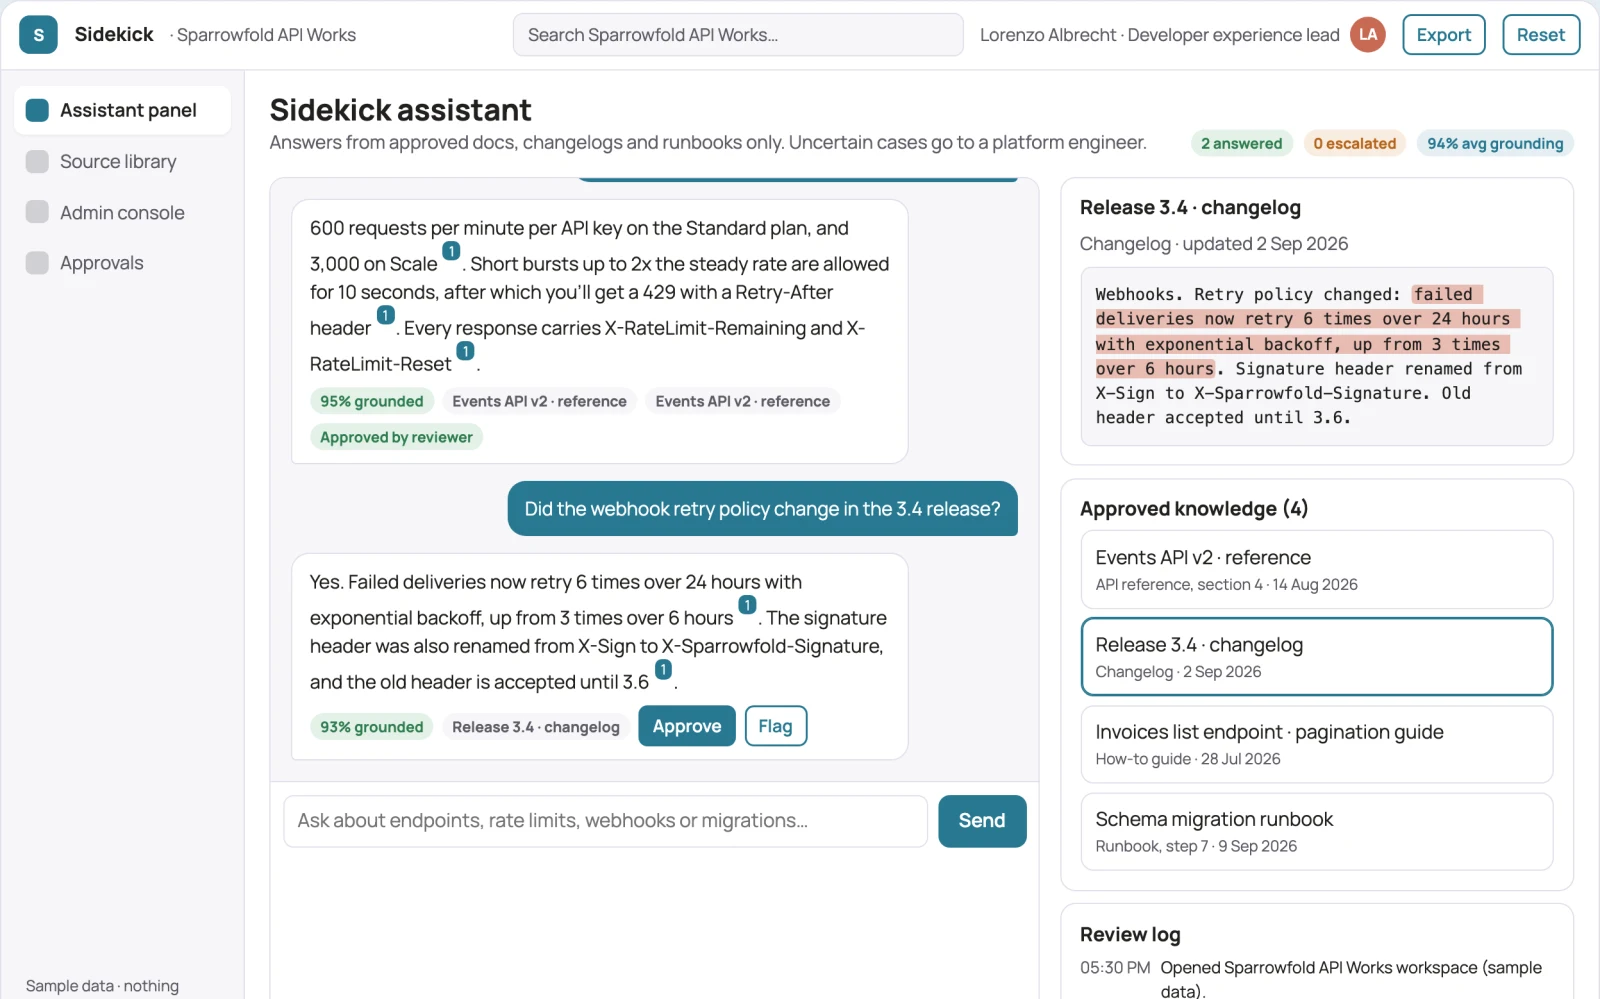Flag the webhook retry answer

click(775, 726)
